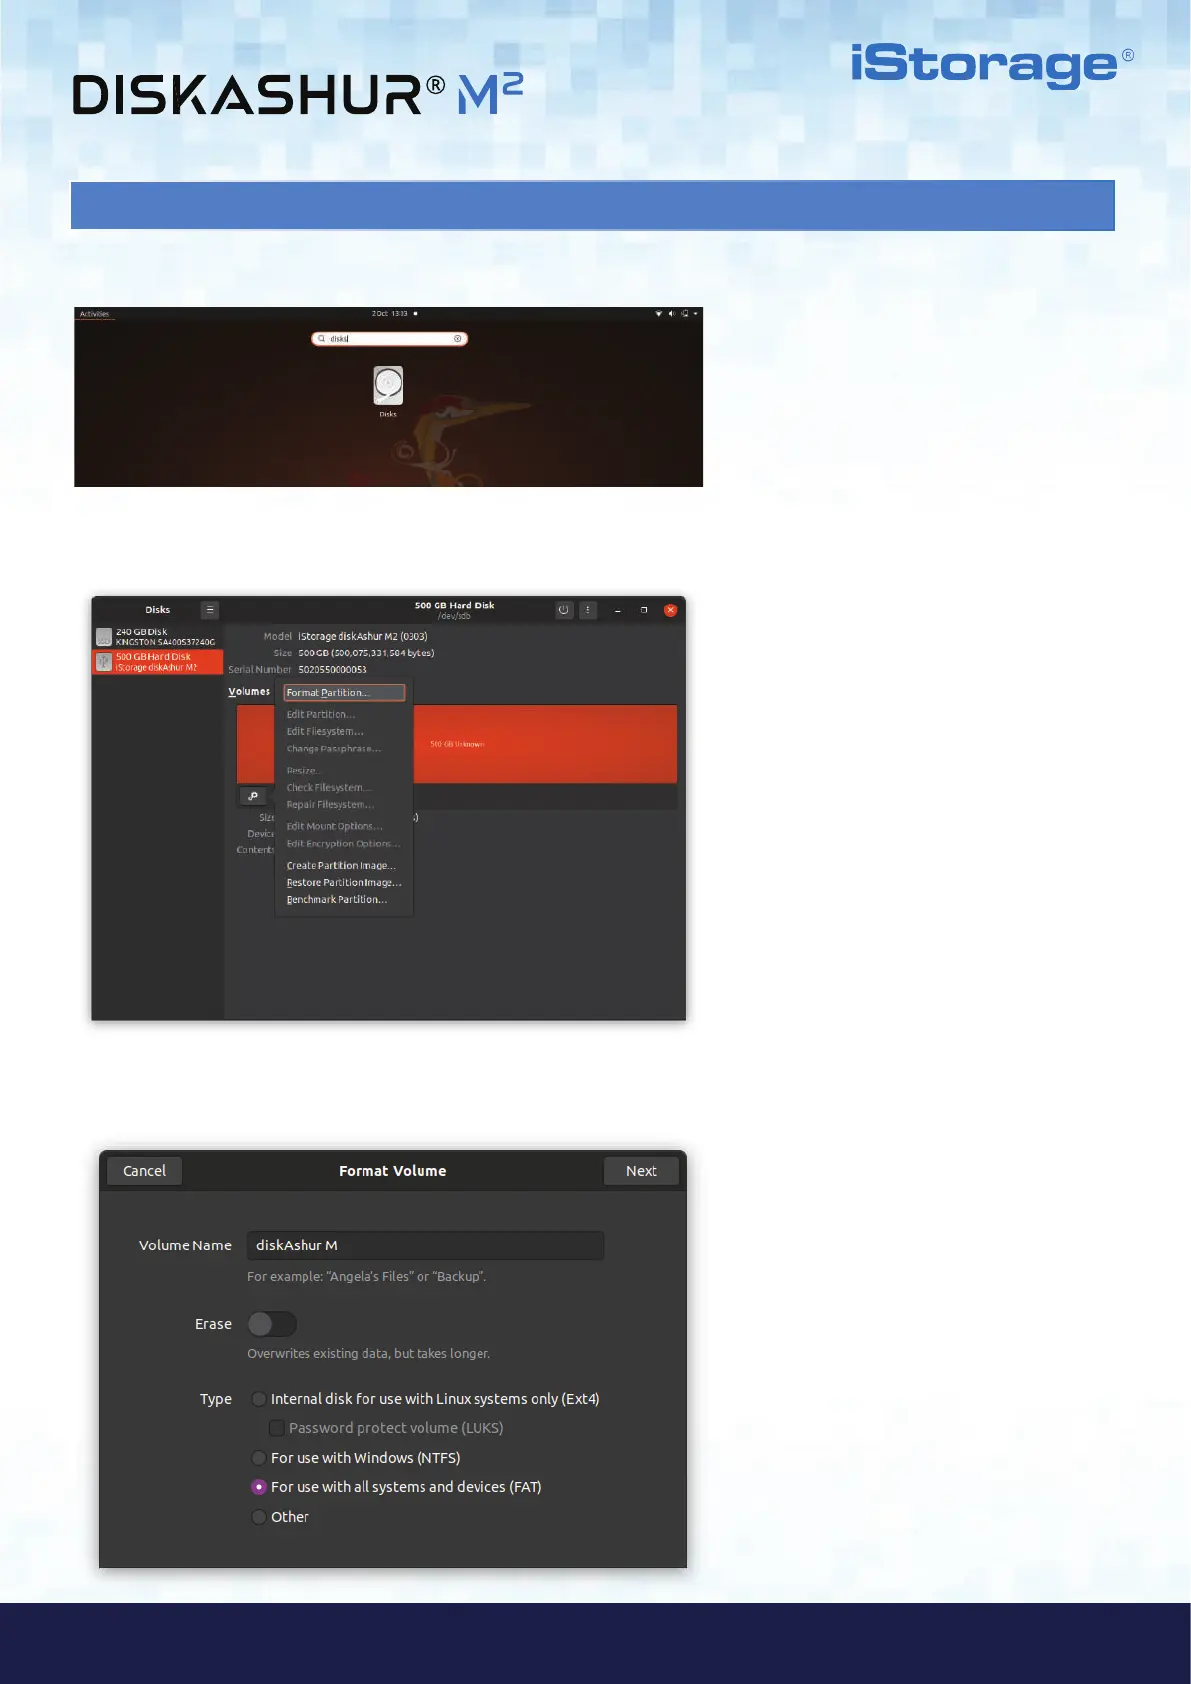This screenshot has width=1191, height=1684.
Task: Click the Next button in Format Volume
Action: 641,1171
